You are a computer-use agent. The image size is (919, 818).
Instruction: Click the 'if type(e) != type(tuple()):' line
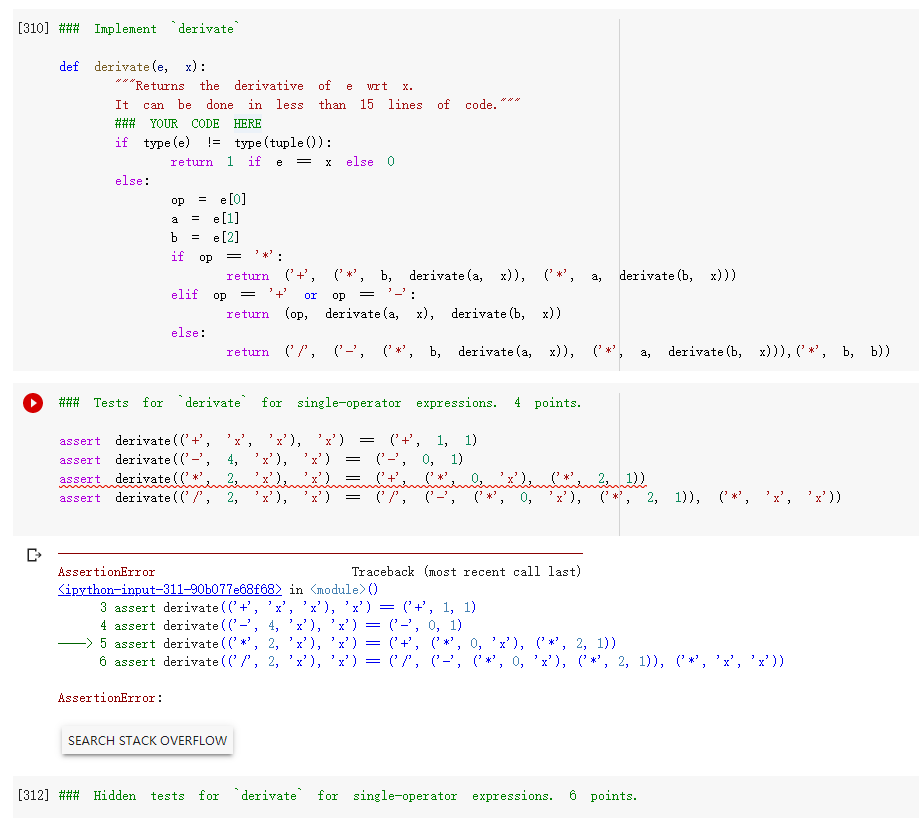(x=223, y=143)
